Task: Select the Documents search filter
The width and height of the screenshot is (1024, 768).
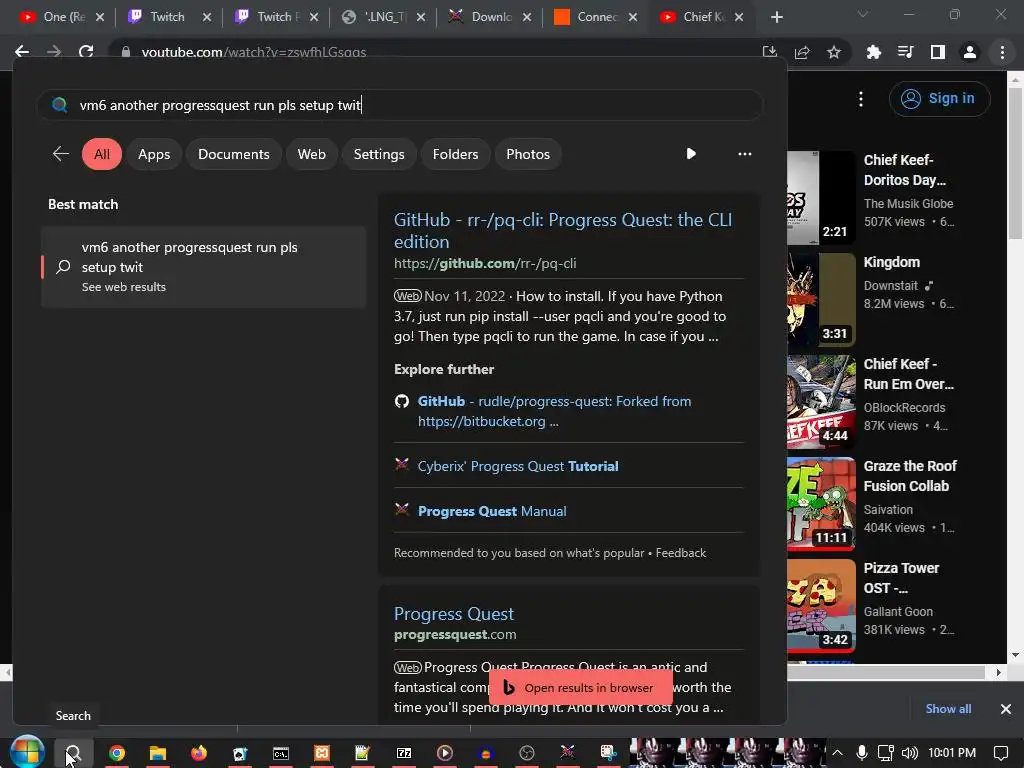Action: [234, 154]
